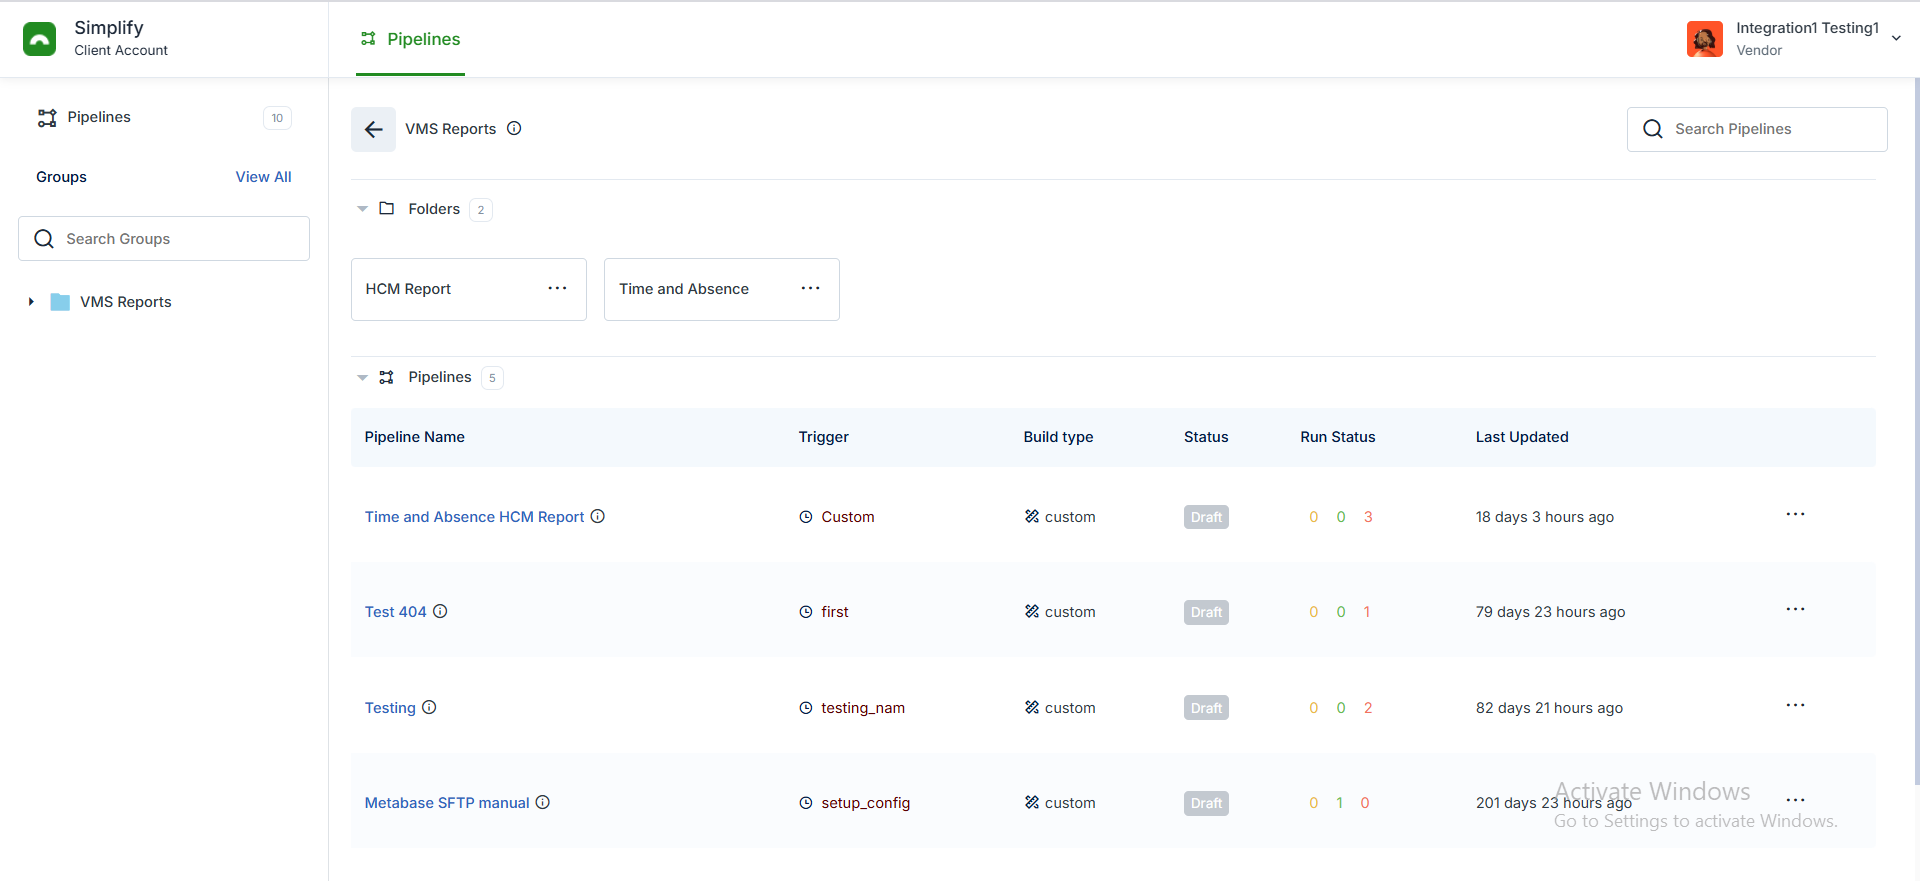Open the Time and Absence folder
Viewport: 1920px width, 881px height.
coord(684,289)
